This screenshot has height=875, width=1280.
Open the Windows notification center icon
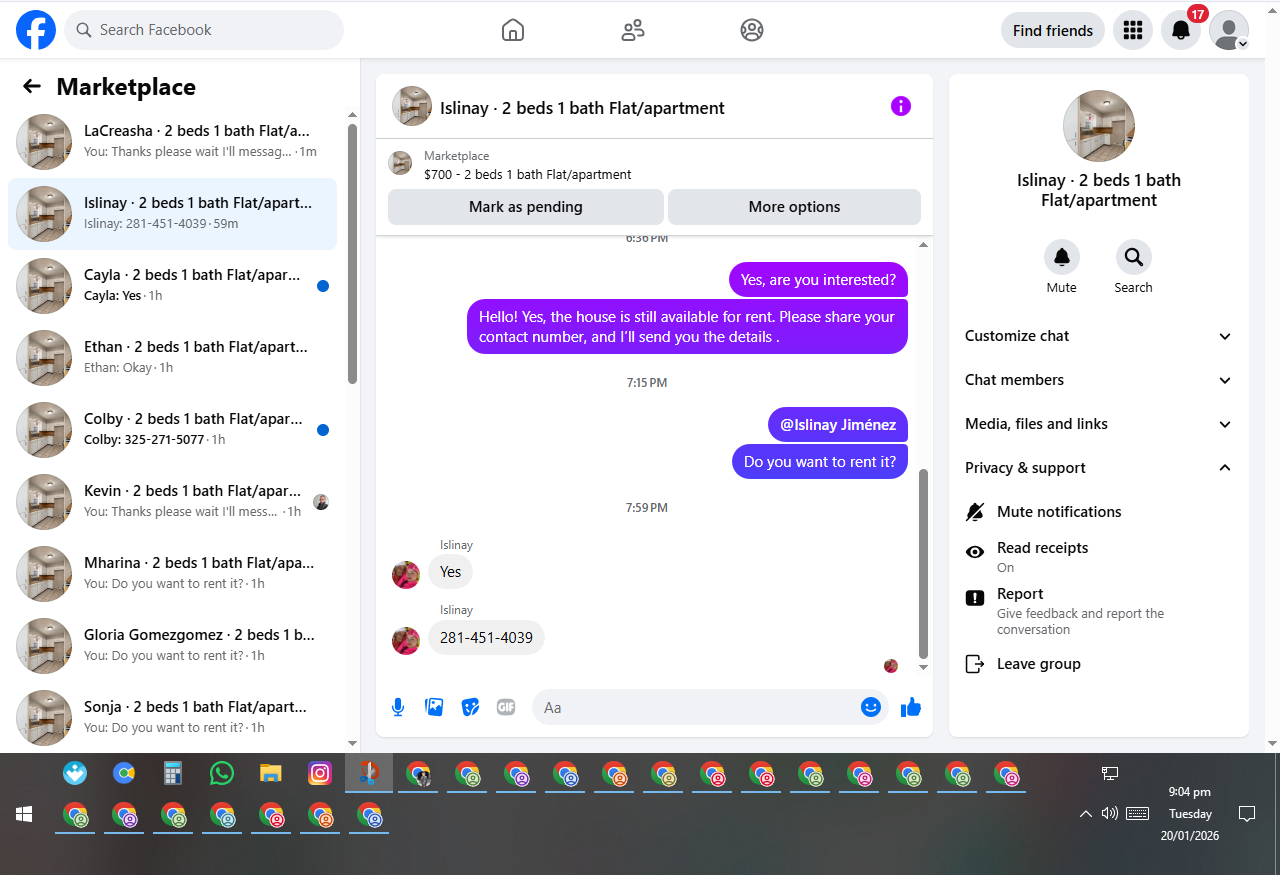pyautogui.click(x=1247, y=813)
